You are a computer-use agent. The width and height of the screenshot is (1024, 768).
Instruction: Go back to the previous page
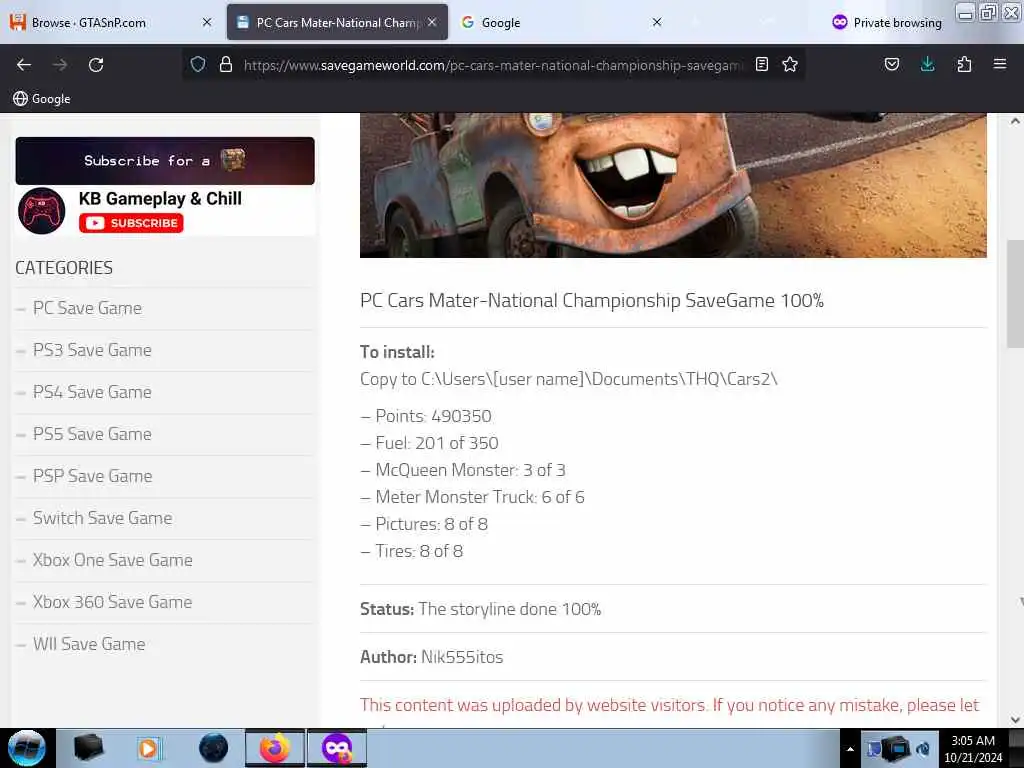[24, 65]
